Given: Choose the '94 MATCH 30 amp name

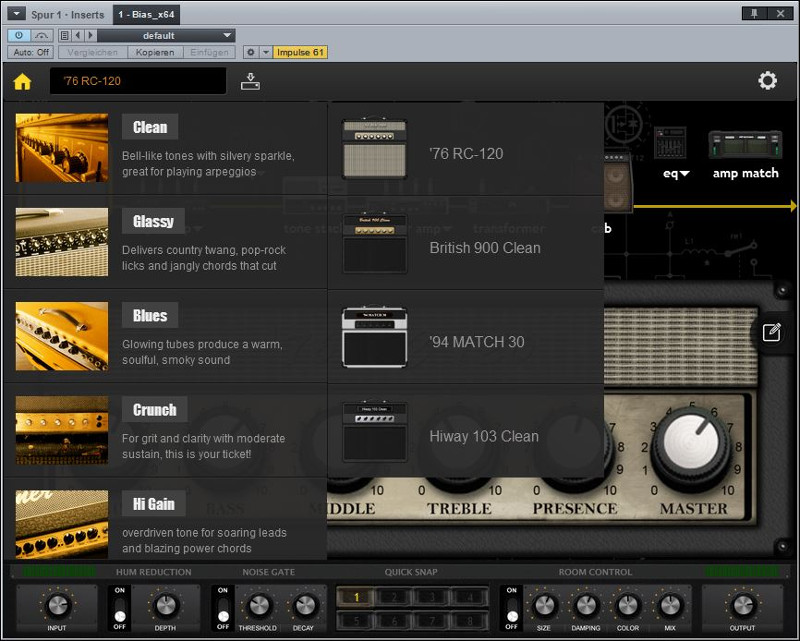Looking at the screenshot, I should tap(477, 342).
